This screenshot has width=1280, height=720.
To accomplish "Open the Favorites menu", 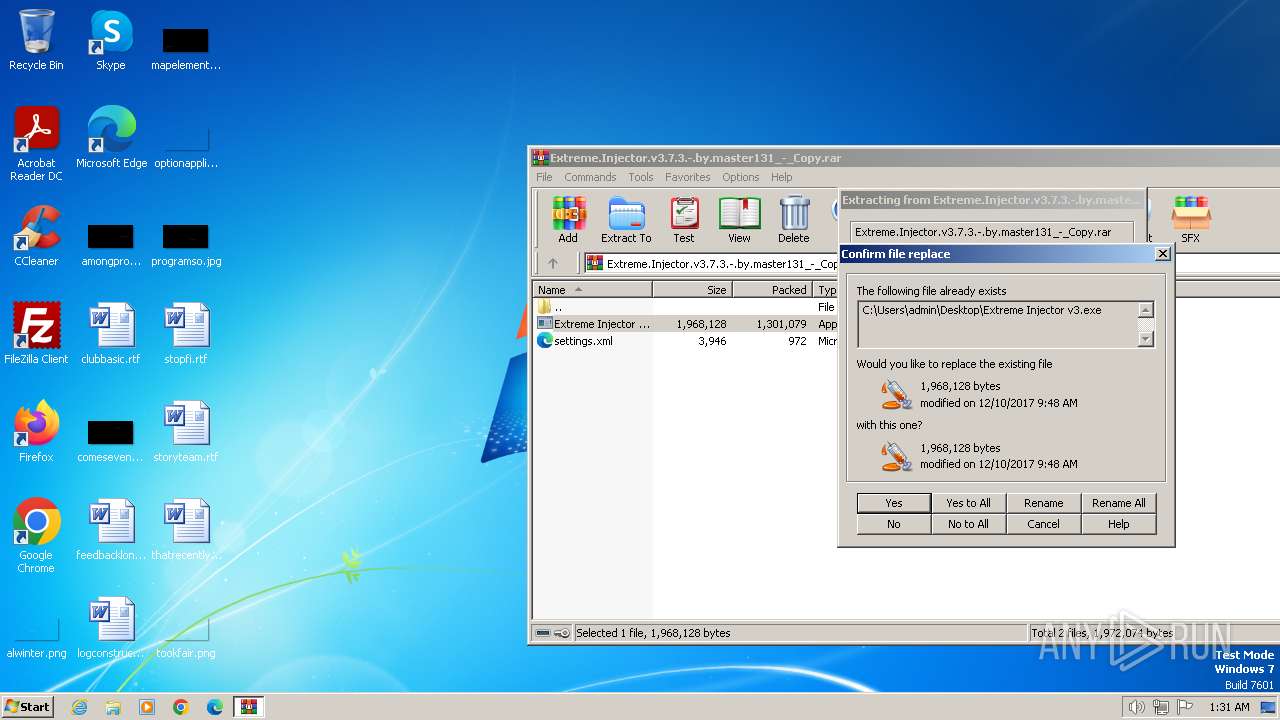I will pos(688,177).
